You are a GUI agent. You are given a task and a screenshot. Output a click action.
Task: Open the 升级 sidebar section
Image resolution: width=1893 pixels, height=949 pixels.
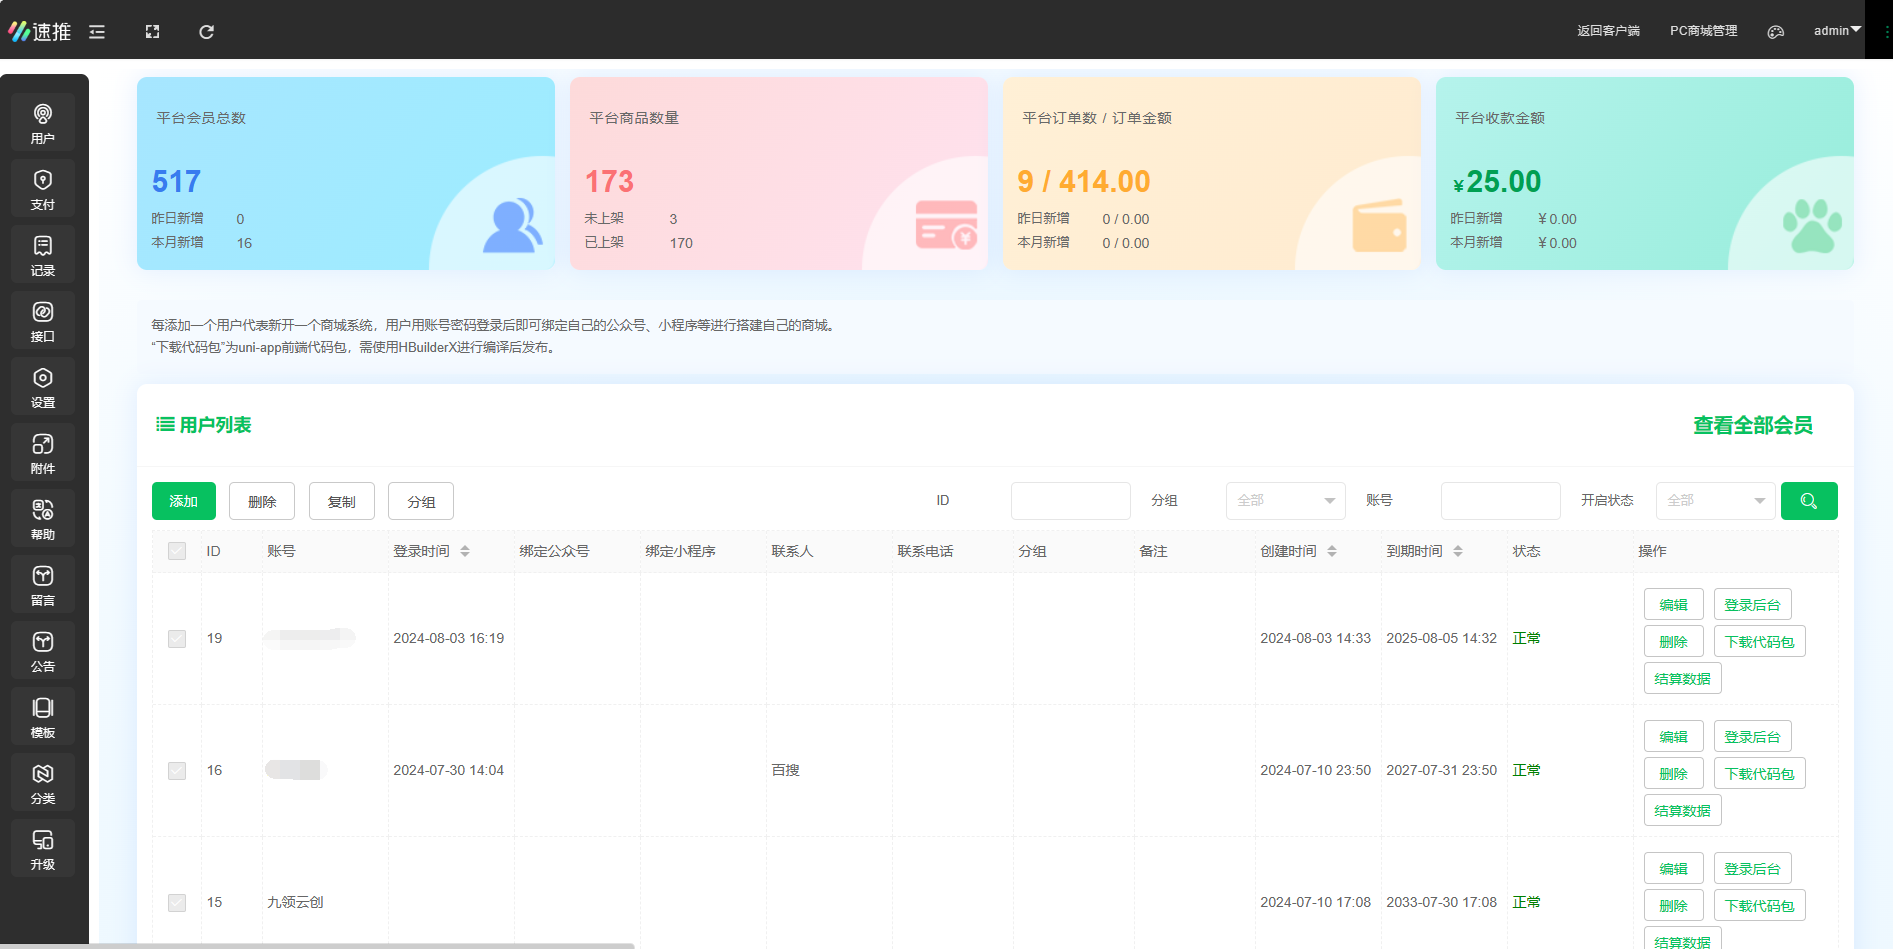(43, 848)
